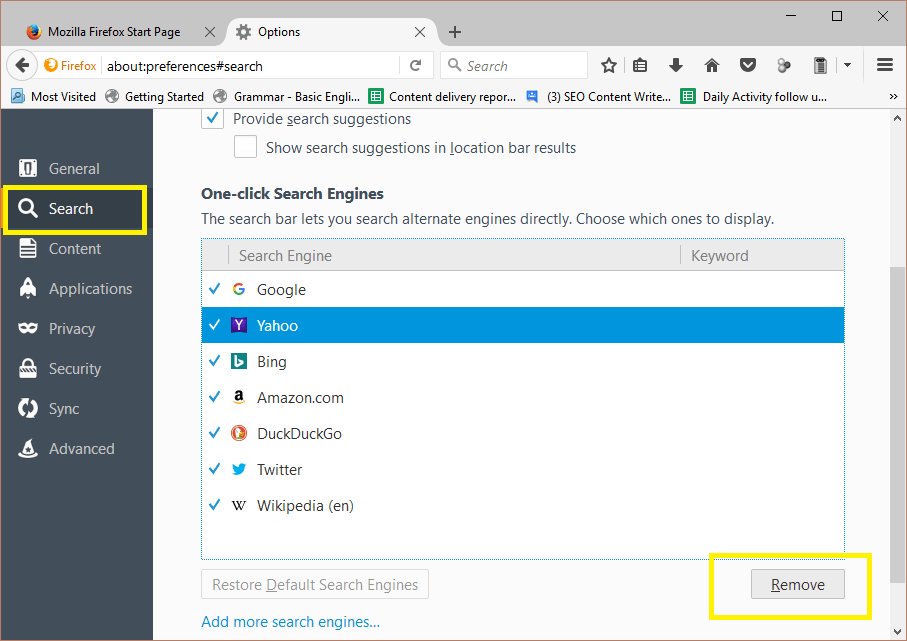This screenshot has width=907, height=641.
Task: Bookmark this page with the star icon
Action: point(609,65)
